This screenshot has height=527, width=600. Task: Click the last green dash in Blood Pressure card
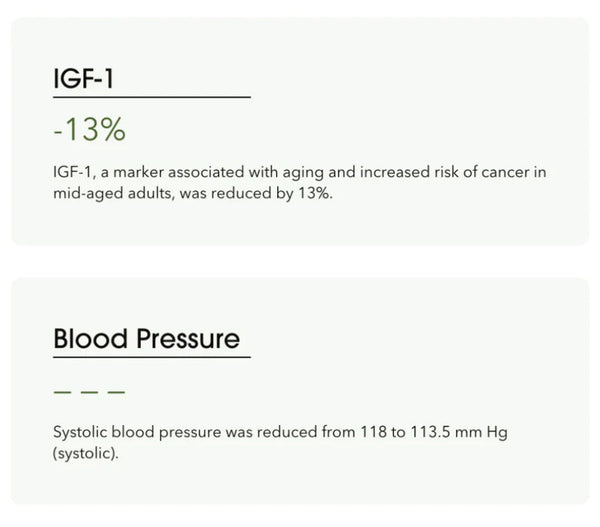point(116,392)
